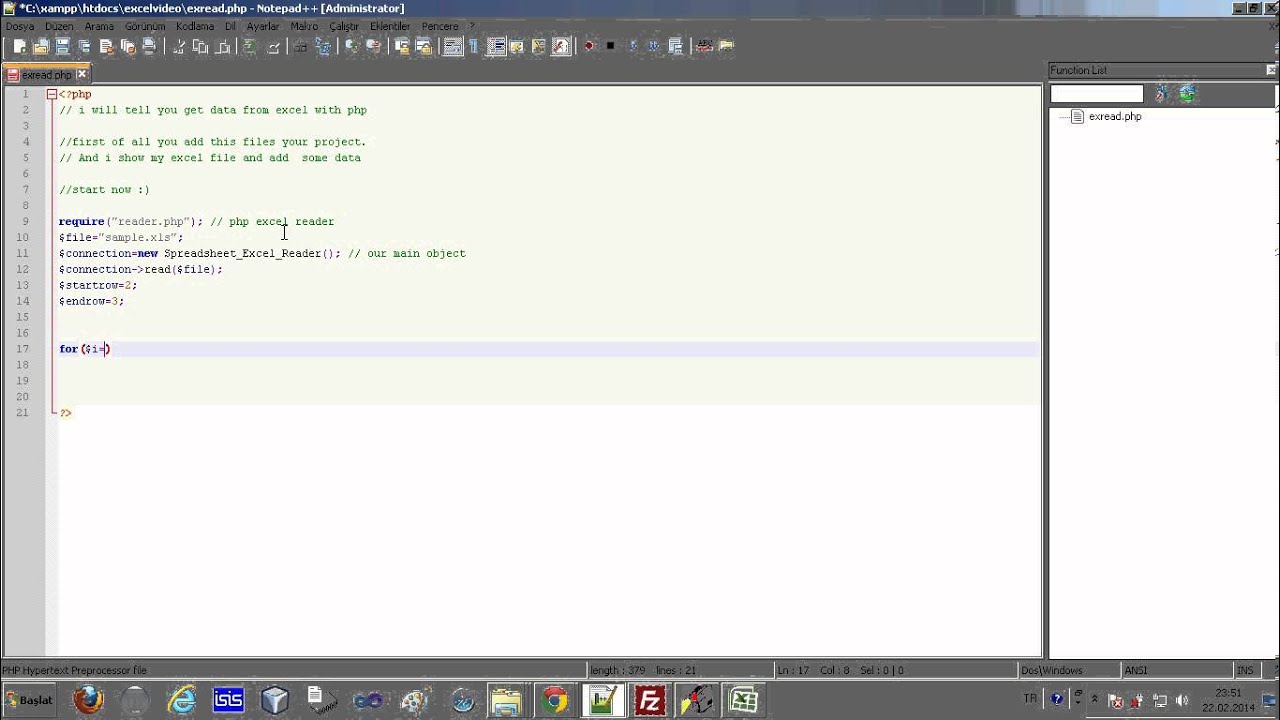Toggle the indent guide icon
Image resolution: width=1280 pixels, height=720 pixels.
(496, 46)
